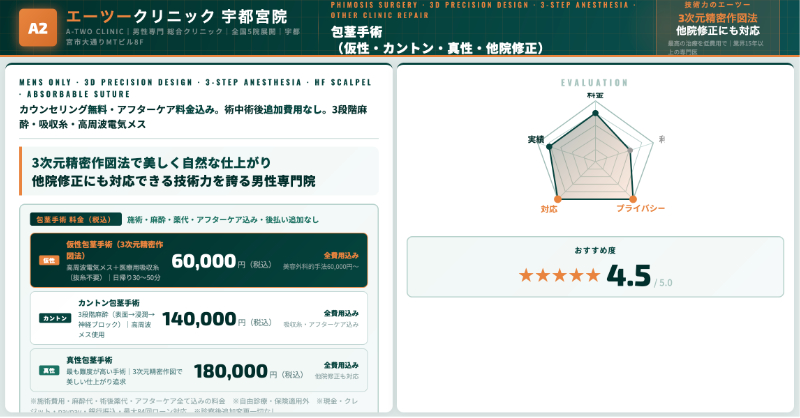Viewport: 800px width, 418px height.
Task: Click the 他院修正にも対応 header banner
Action: tap(718, 30)
